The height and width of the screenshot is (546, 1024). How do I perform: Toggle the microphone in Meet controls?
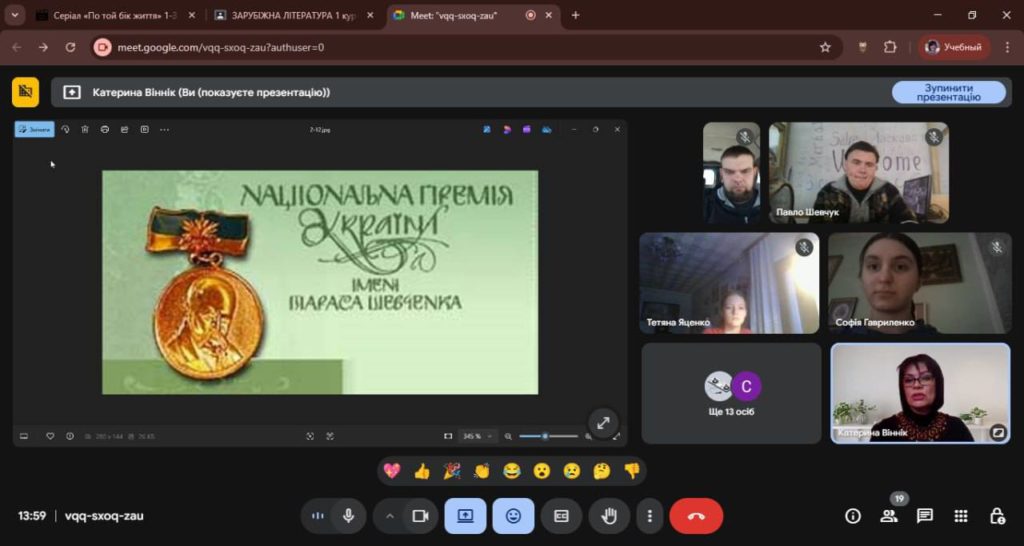pyautogui.click(x=349, y=516)
